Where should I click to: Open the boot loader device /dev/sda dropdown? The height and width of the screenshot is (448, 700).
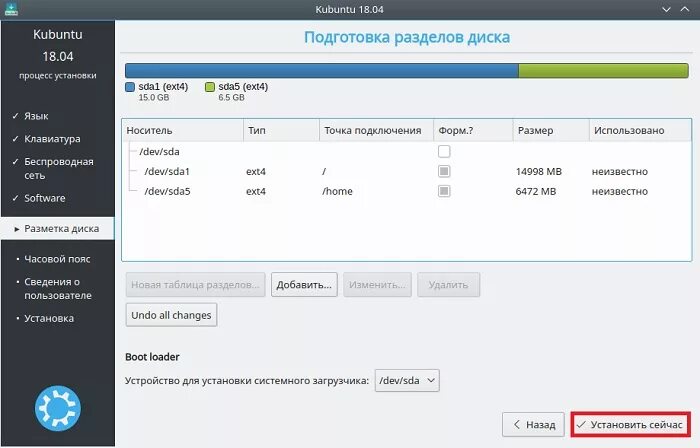click(407, 381)
